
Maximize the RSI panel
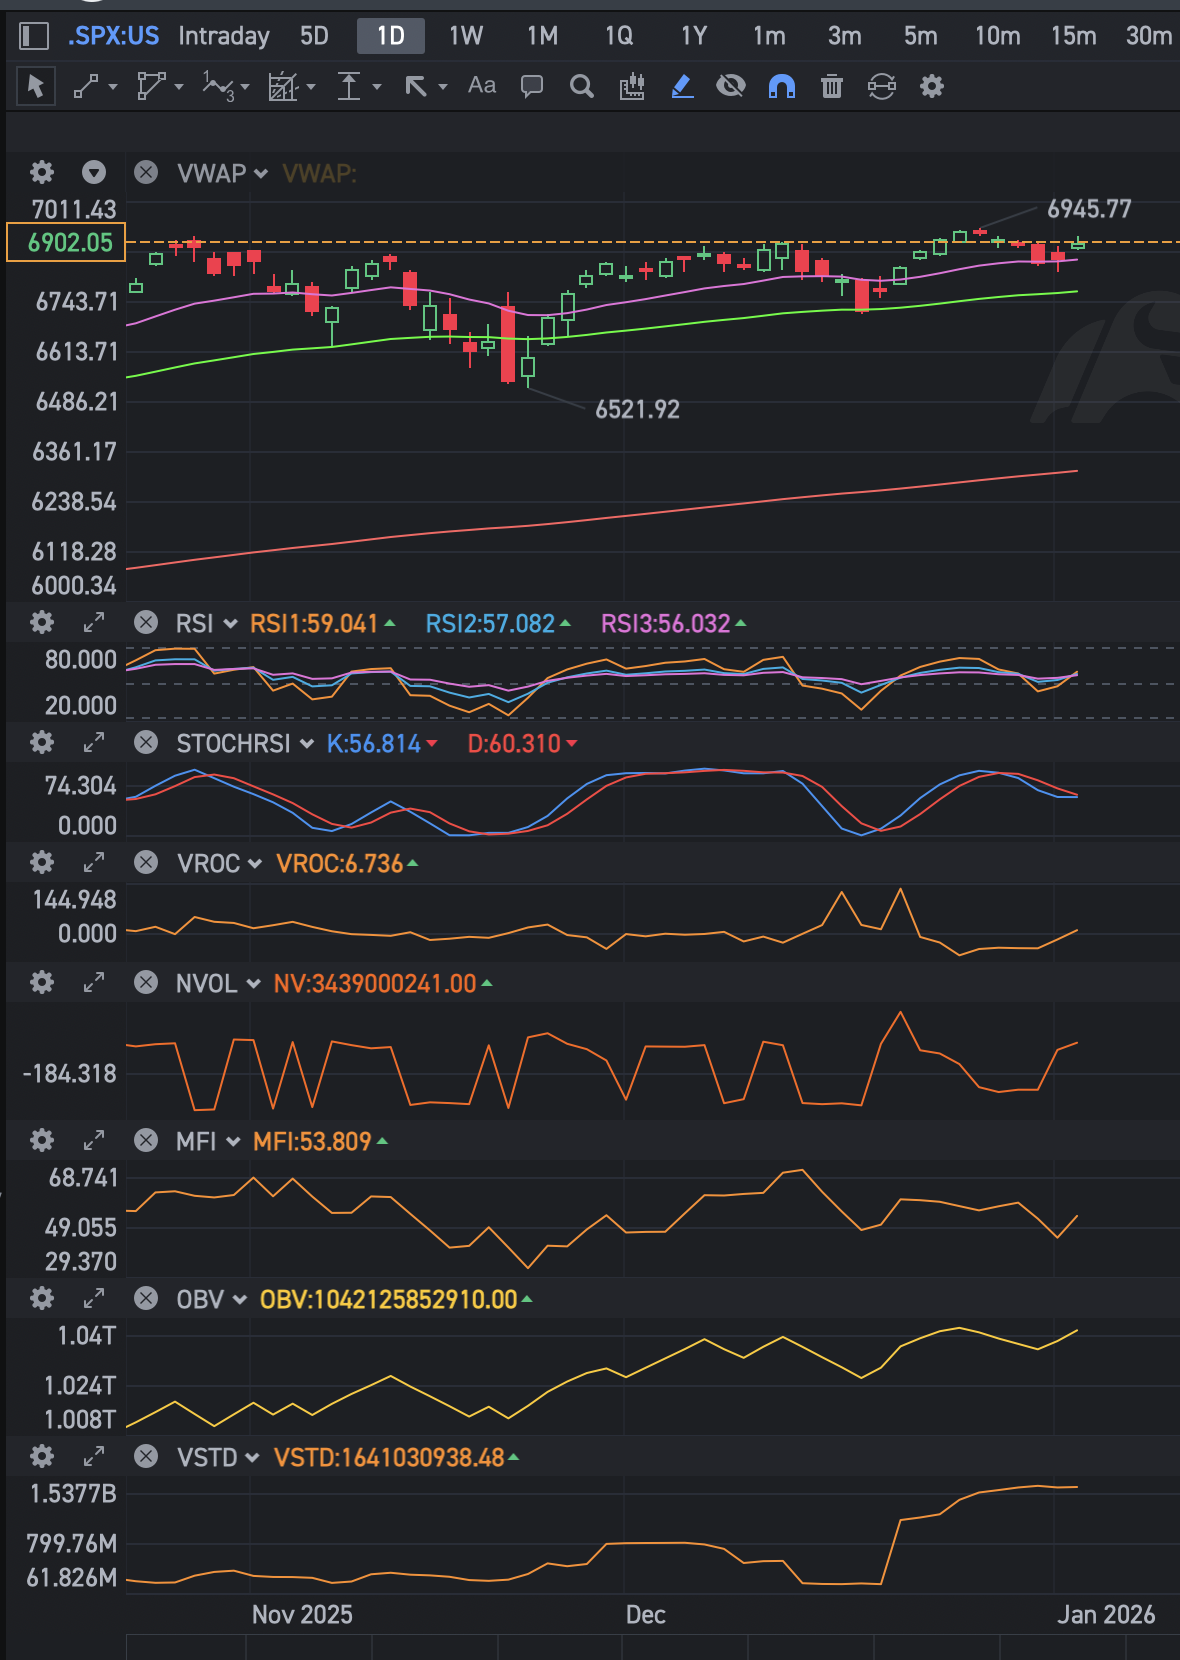point(94,623)
